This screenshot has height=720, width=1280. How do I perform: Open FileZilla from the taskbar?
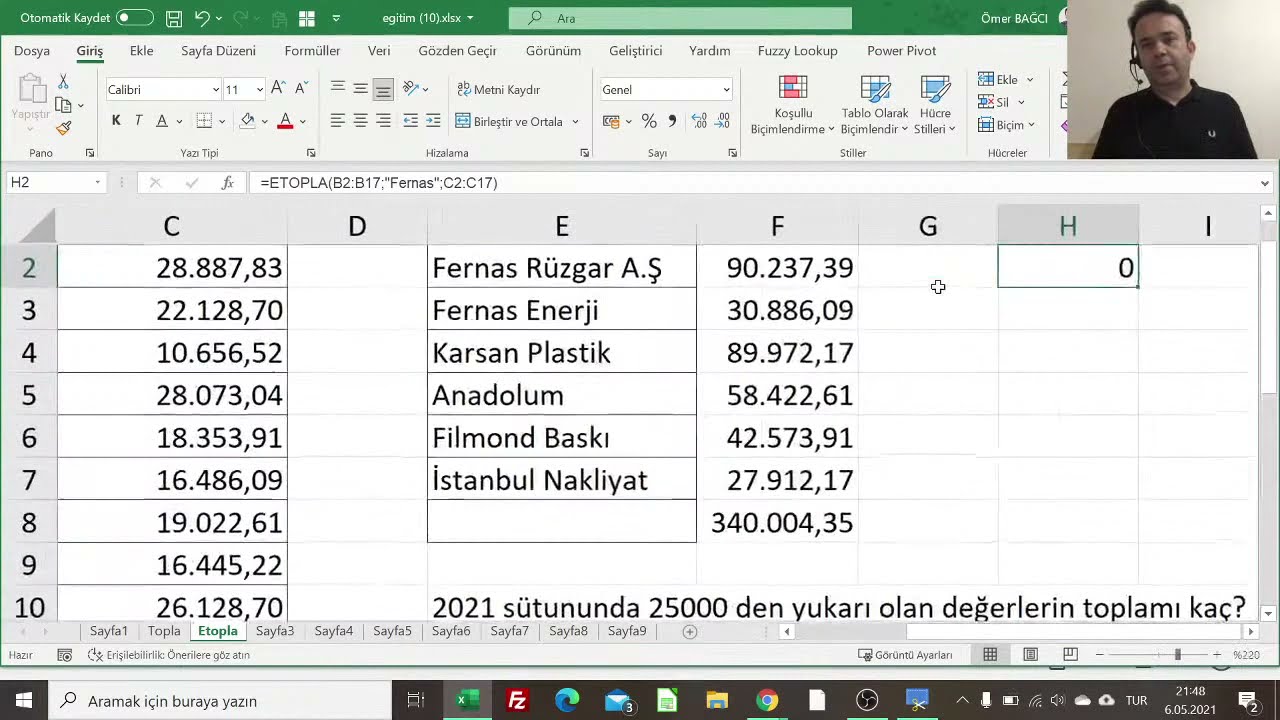(517, 700)
